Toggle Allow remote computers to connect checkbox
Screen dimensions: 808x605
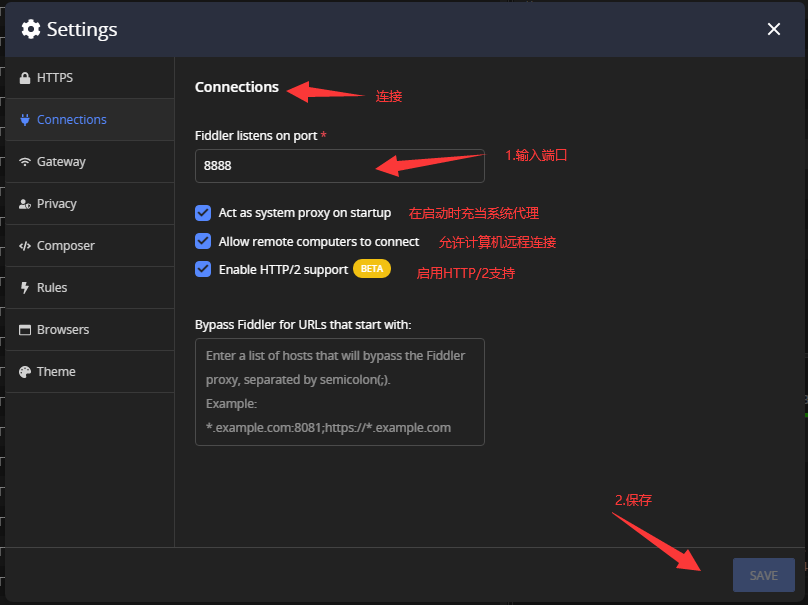click(x=203, y=241)
